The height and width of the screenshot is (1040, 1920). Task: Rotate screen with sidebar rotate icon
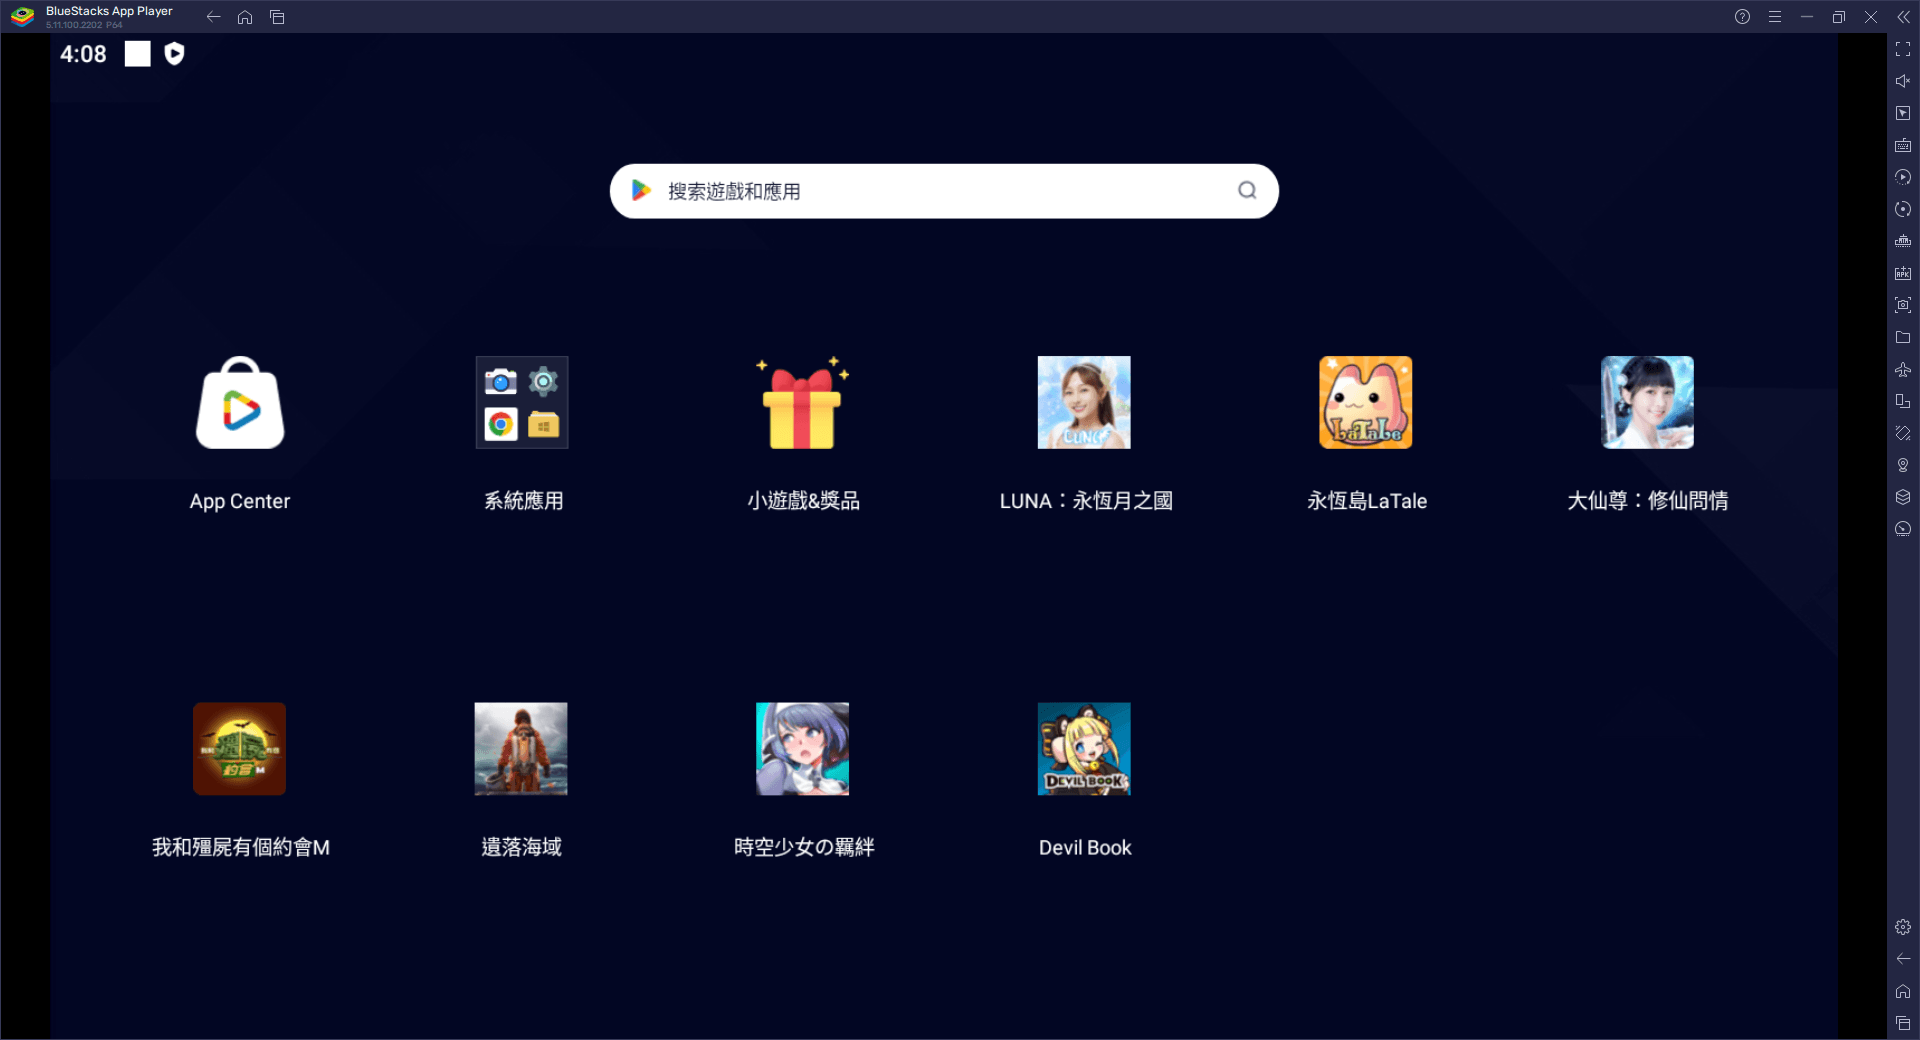[x=1903, y=401]
